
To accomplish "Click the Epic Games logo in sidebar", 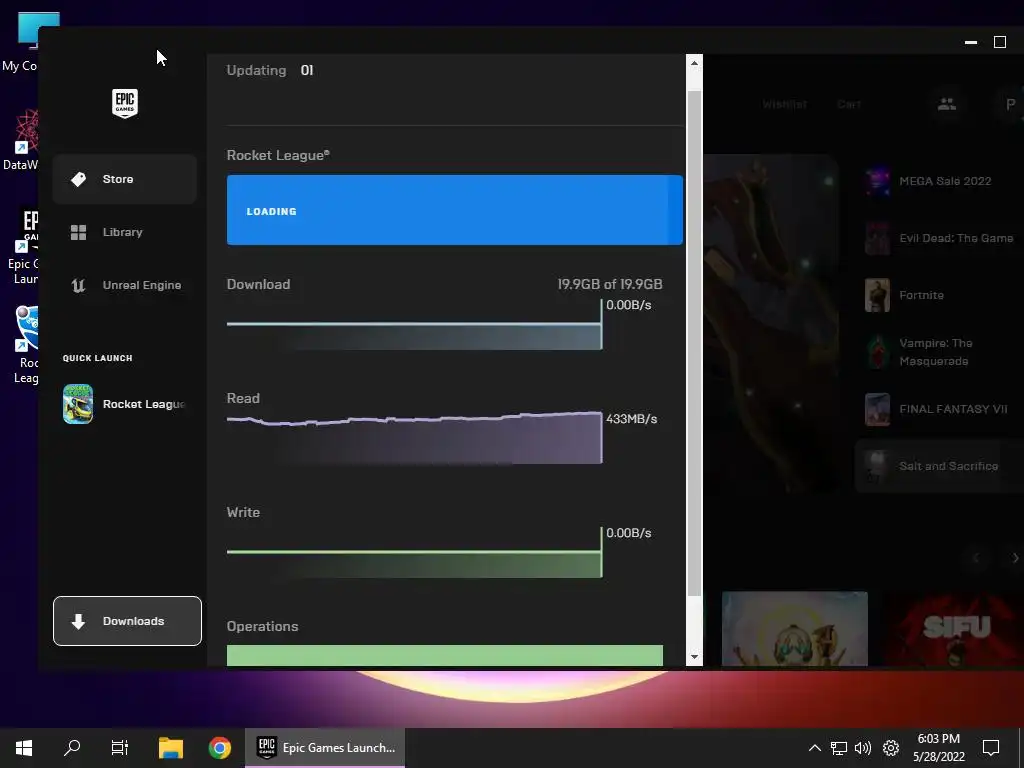I will tap(125, 103).
